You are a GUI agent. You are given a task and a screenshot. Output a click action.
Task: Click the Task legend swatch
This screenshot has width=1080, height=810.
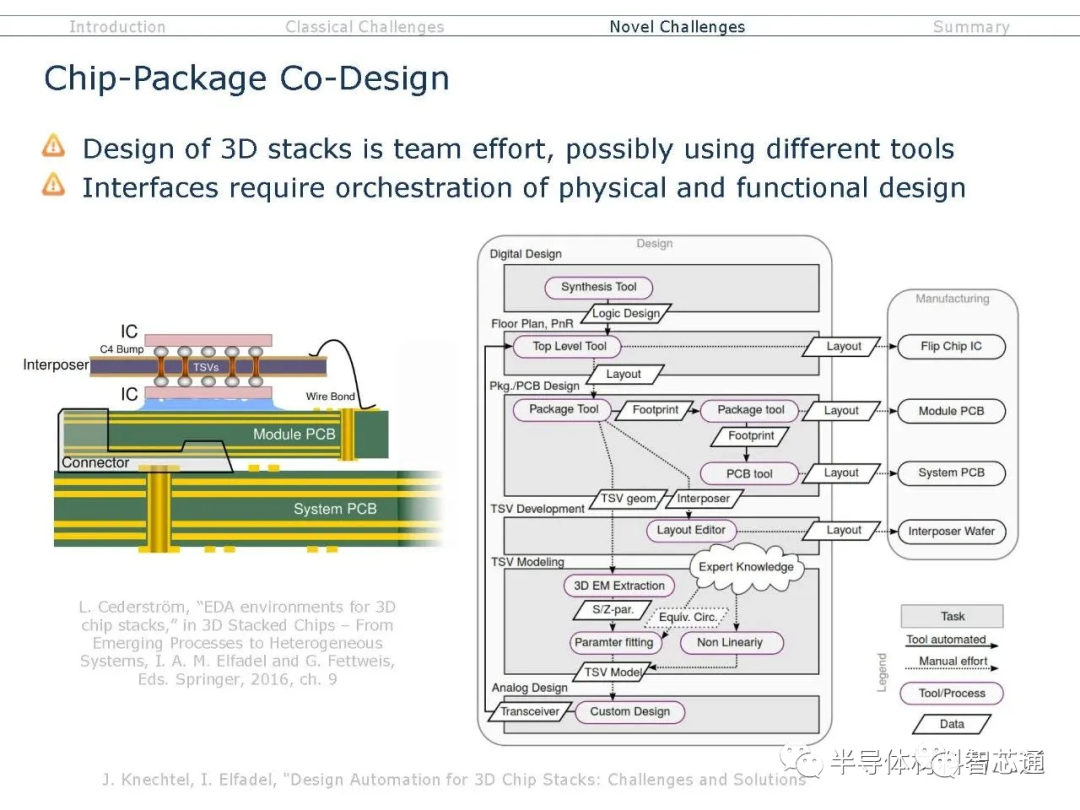952,616
